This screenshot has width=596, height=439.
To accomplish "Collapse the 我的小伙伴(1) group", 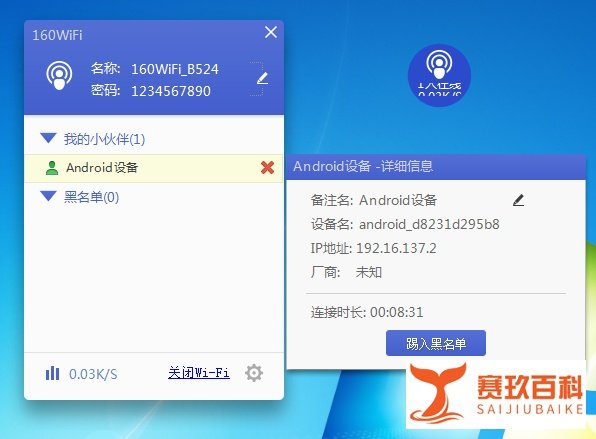I will point(48,138).
